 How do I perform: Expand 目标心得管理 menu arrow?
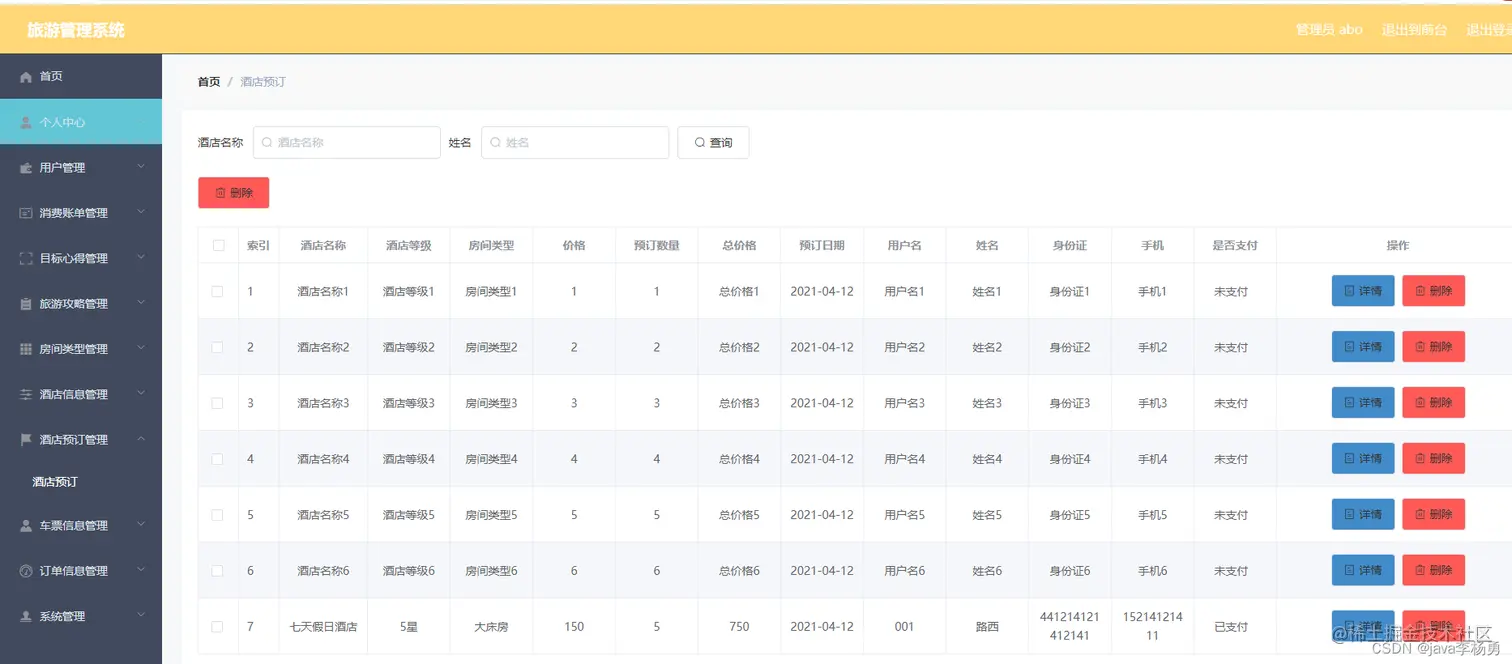[141, 258]
